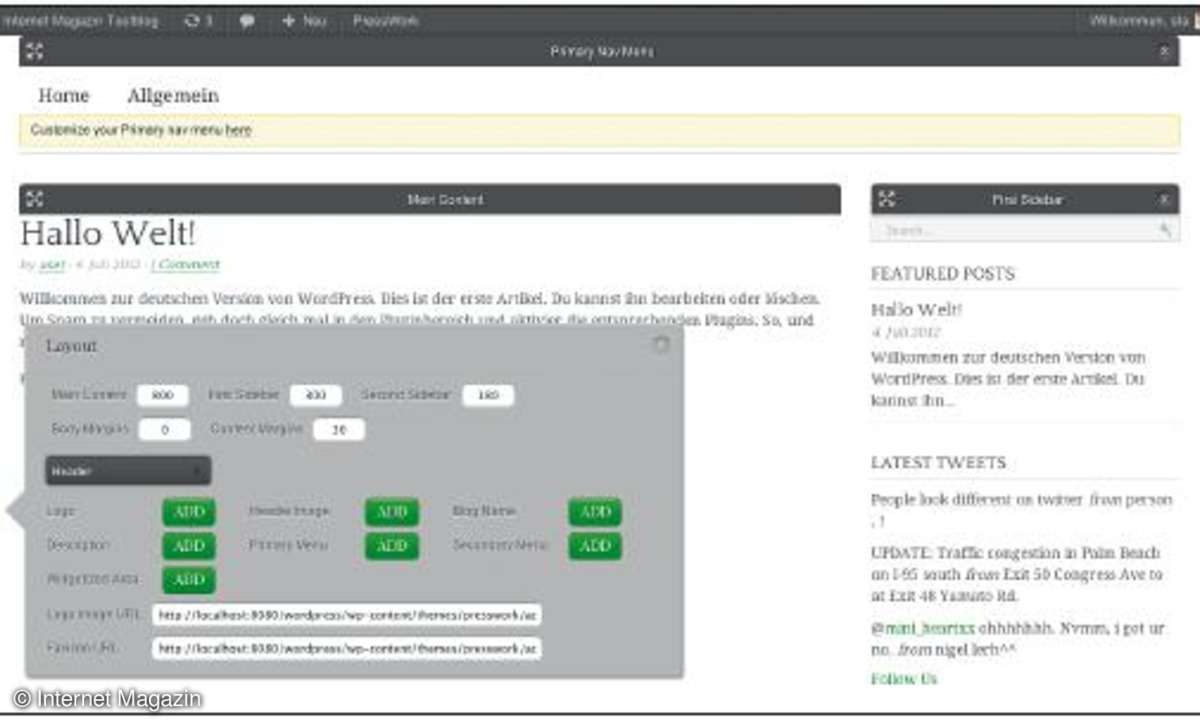
Task: Click the FEATURED POSTS heading
Action: 942,274
